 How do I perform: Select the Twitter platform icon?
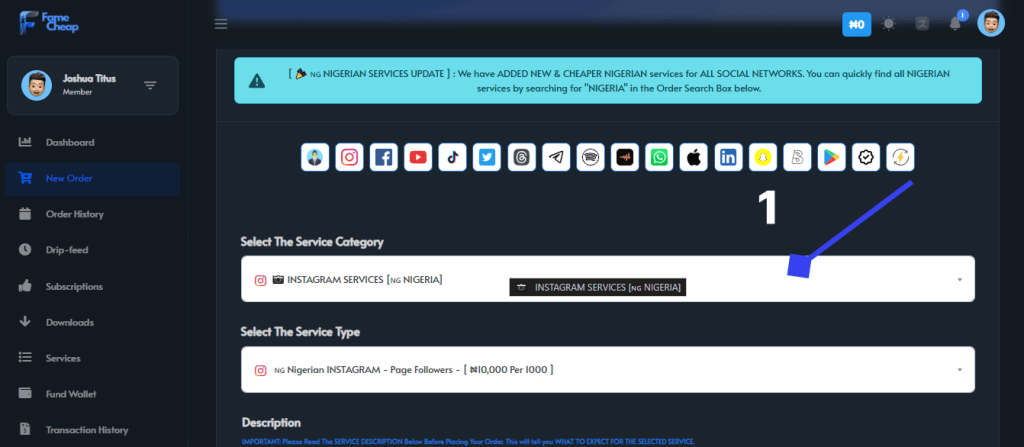click(487, 157)
